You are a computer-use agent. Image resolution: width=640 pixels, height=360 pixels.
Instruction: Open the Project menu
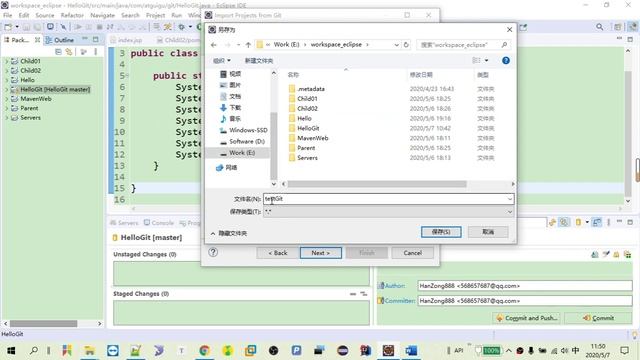click(x=156, y=15)
